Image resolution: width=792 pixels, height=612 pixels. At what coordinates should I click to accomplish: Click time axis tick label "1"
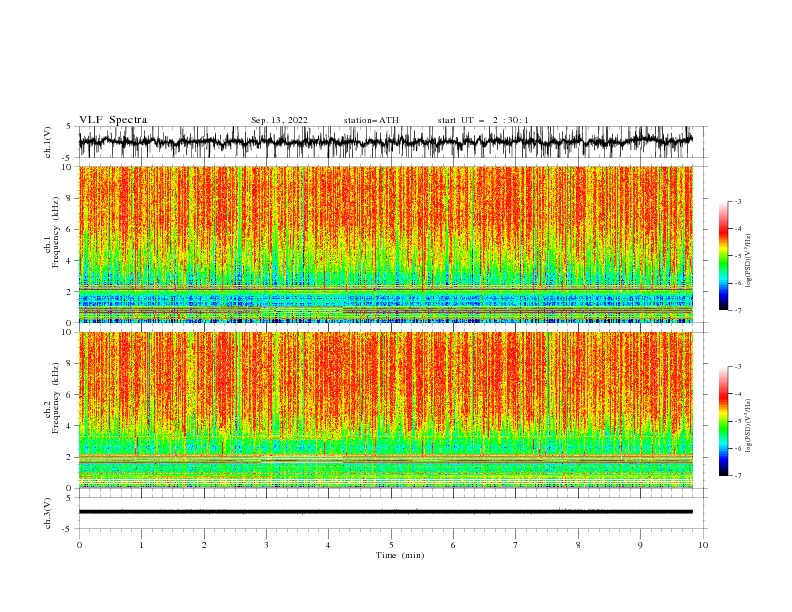[x=141, y=545]
